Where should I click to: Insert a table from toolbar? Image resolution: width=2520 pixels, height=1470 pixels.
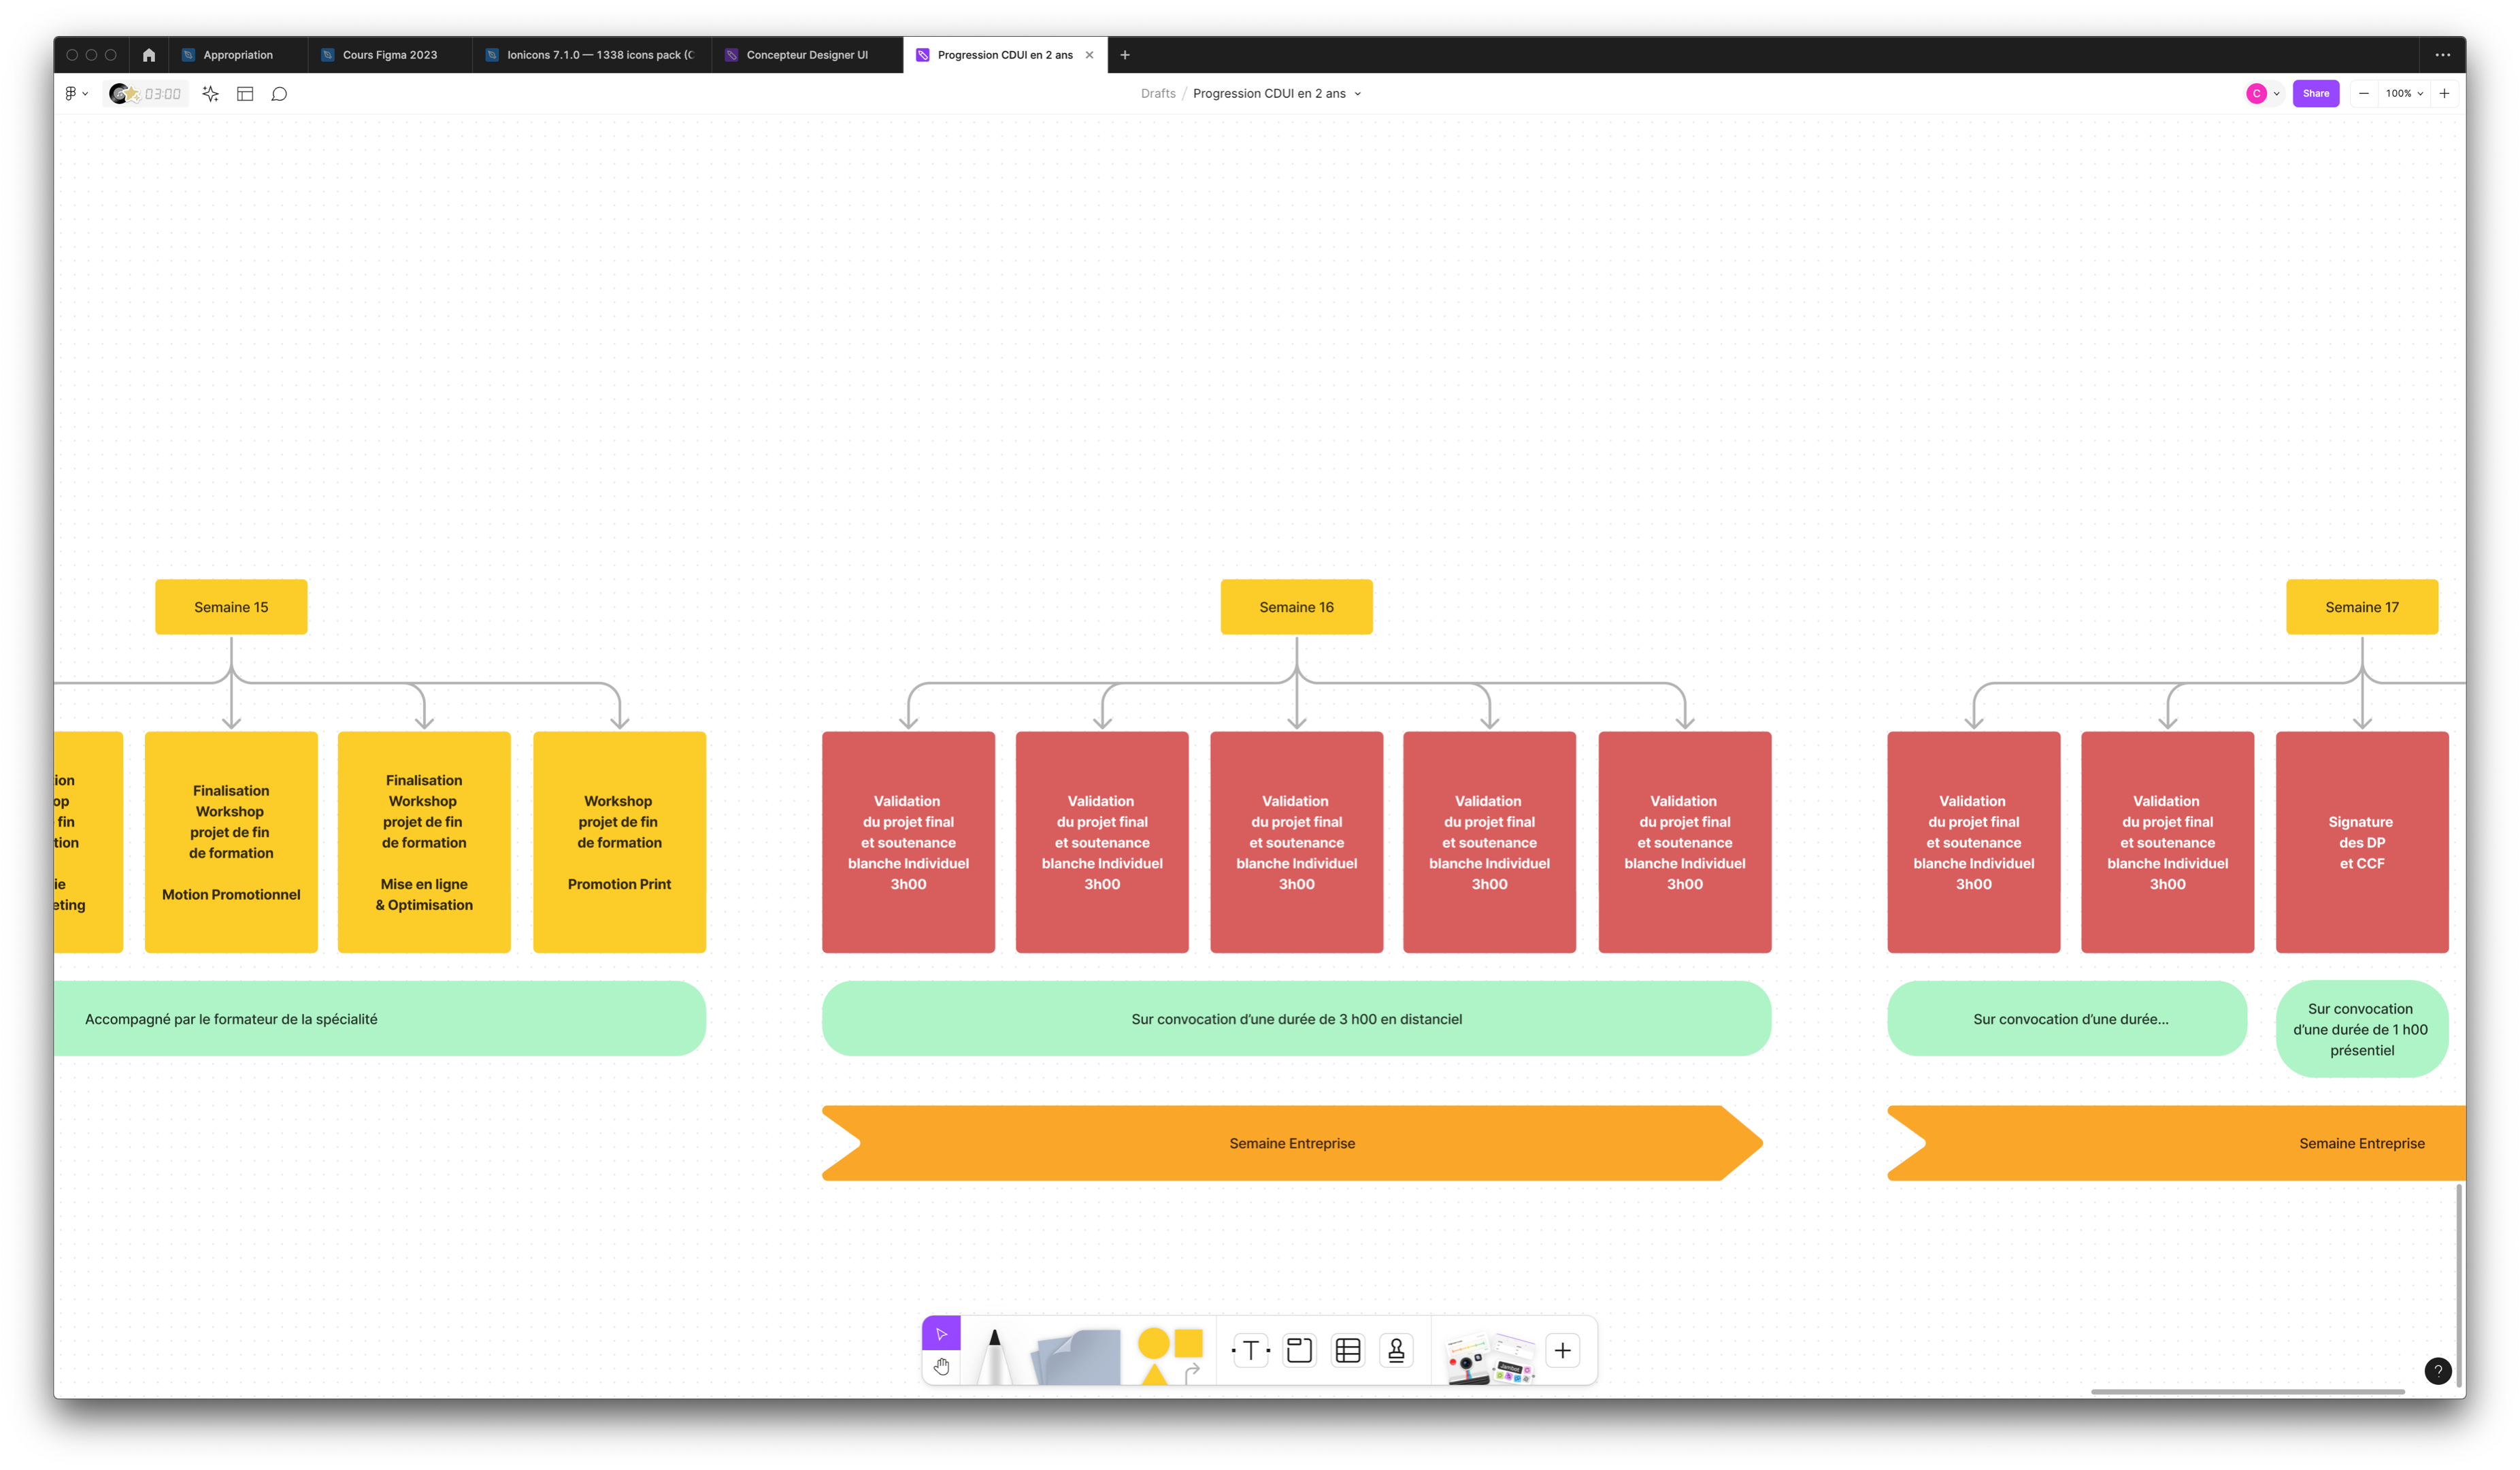coord(1348,1351)
